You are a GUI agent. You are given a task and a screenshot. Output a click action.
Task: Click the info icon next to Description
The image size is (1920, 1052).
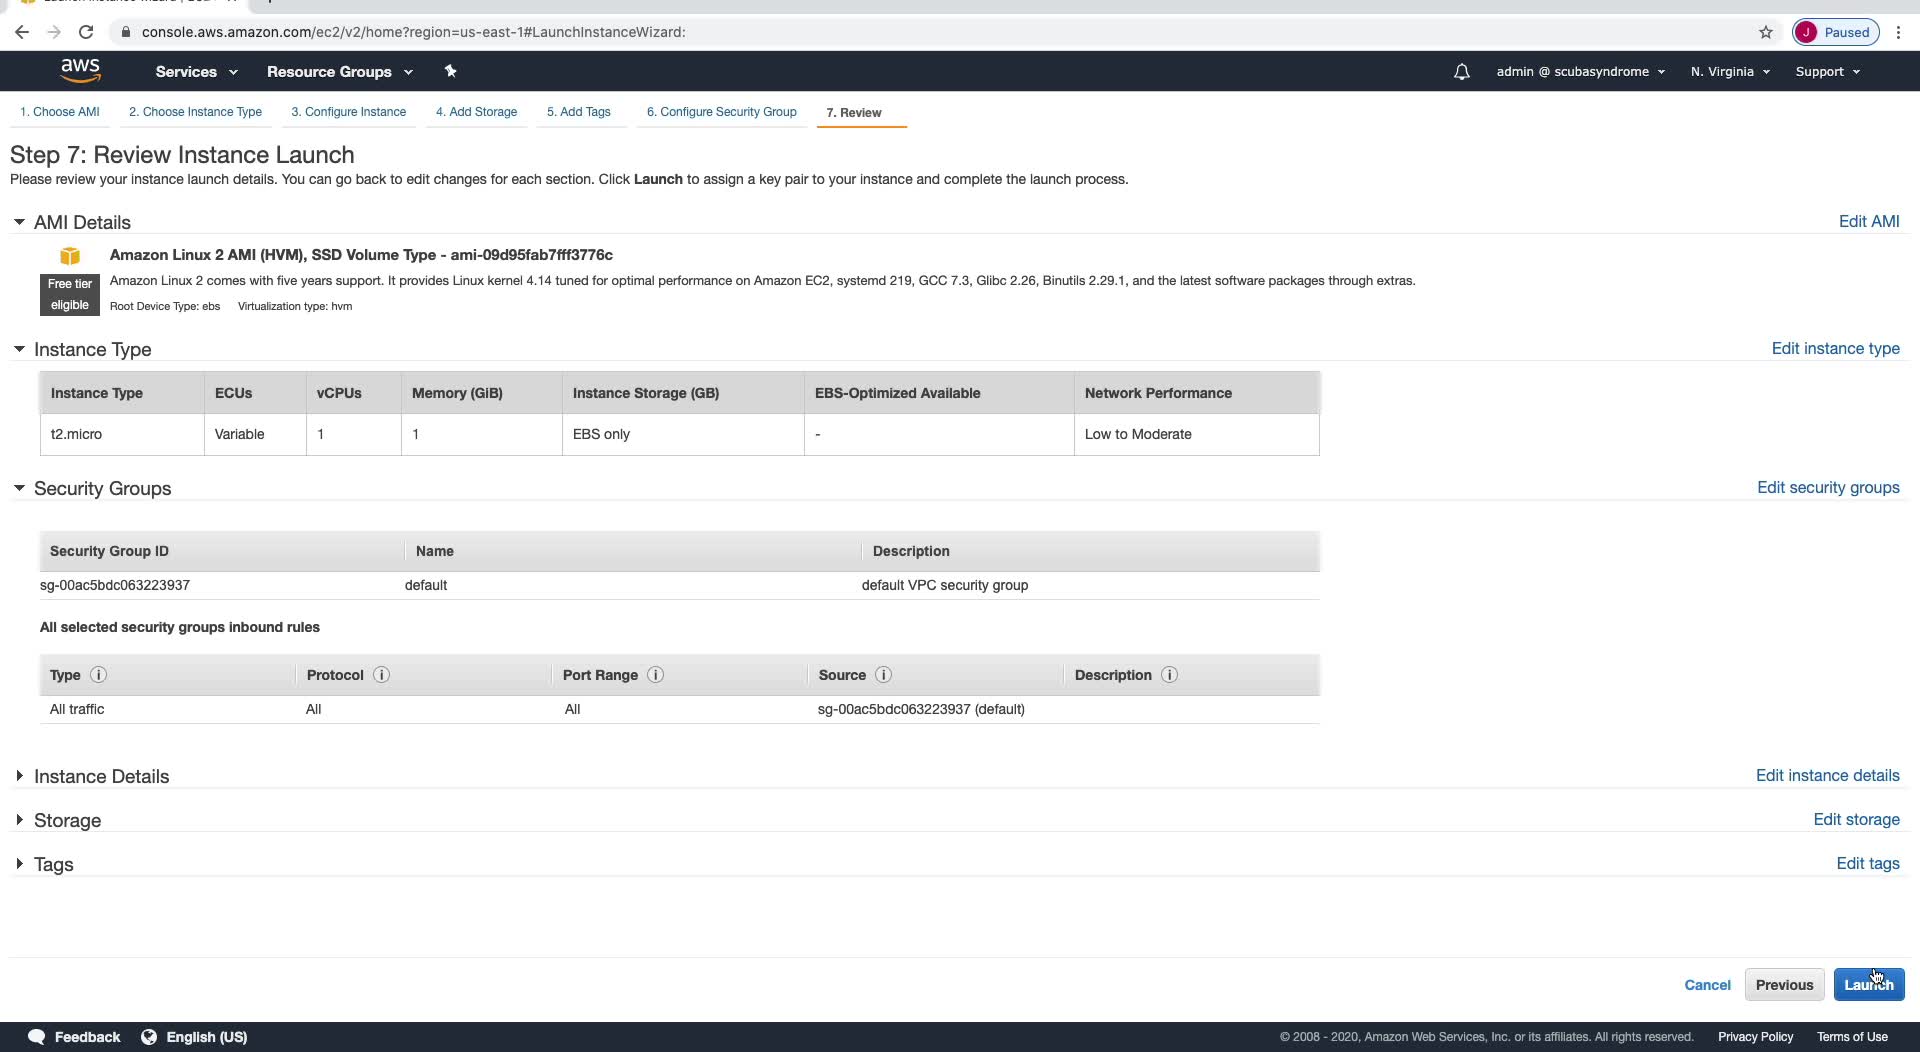coord(1169,675)
